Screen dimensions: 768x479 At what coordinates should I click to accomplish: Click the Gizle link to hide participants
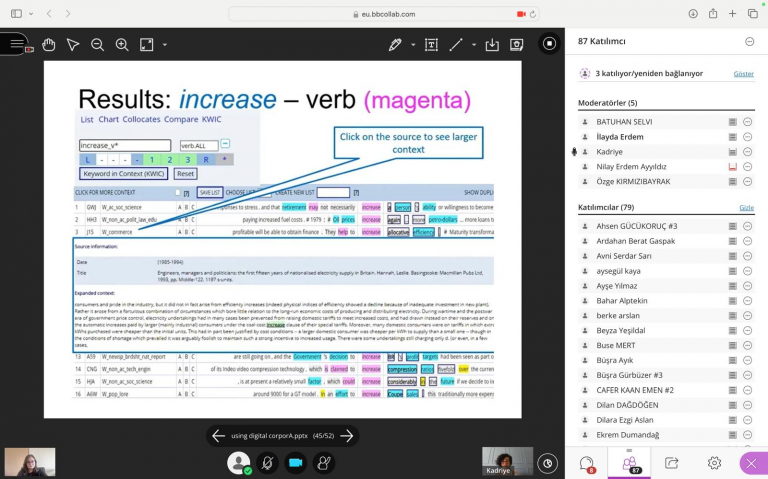point(746,208)
